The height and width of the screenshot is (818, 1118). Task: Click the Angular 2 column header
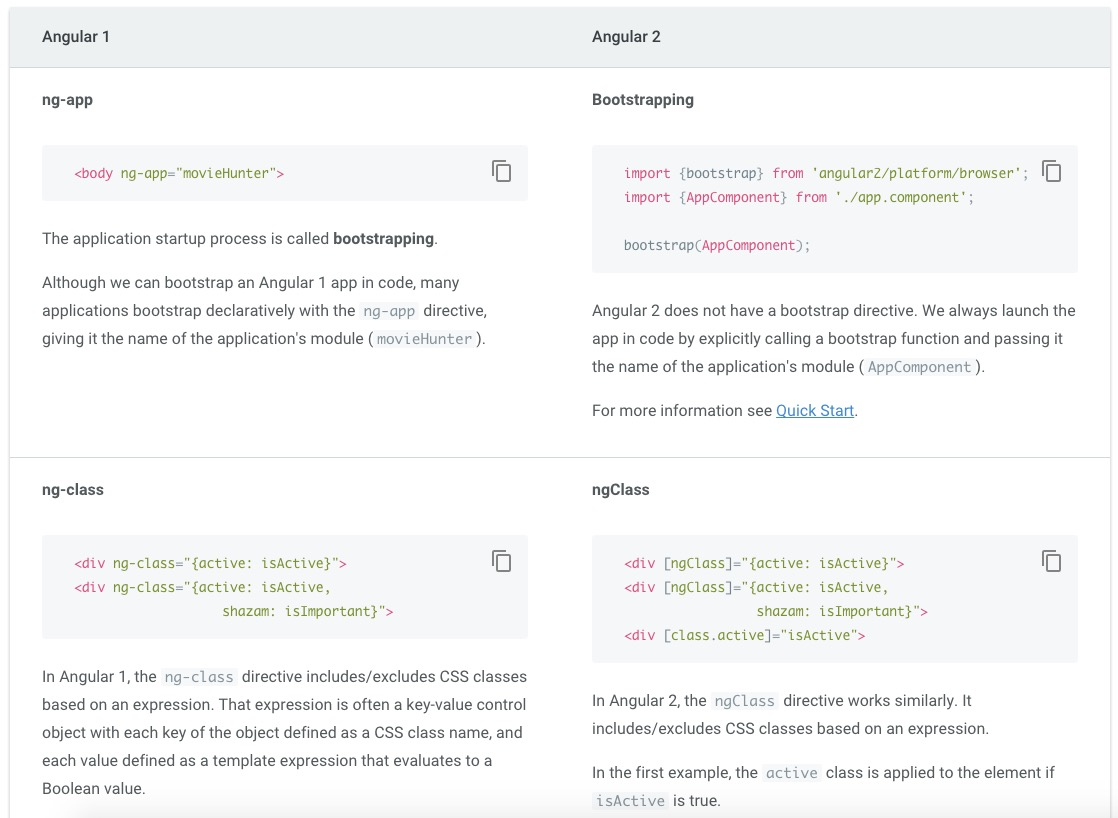tap(626, 36)
